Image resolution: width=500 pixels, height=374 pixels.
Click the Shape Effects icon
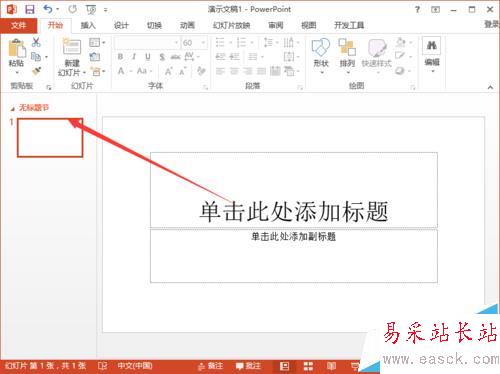pyautogui.click(x=400, y=71)
